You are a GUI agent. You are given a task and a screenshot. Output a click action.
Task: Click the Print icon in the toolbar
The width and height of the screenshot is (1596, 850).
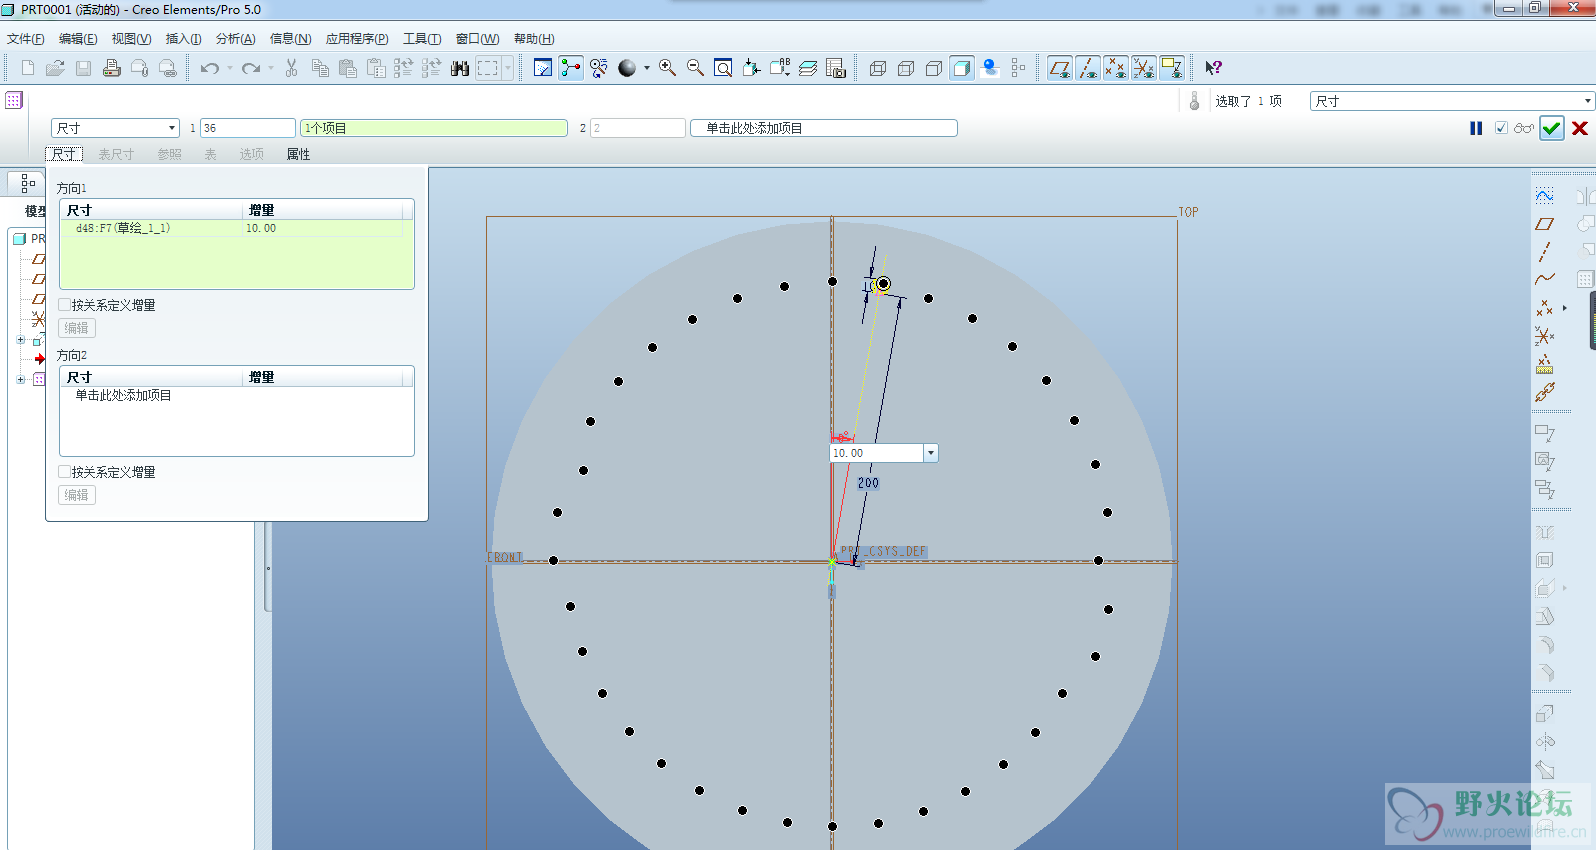pos(112,68)
